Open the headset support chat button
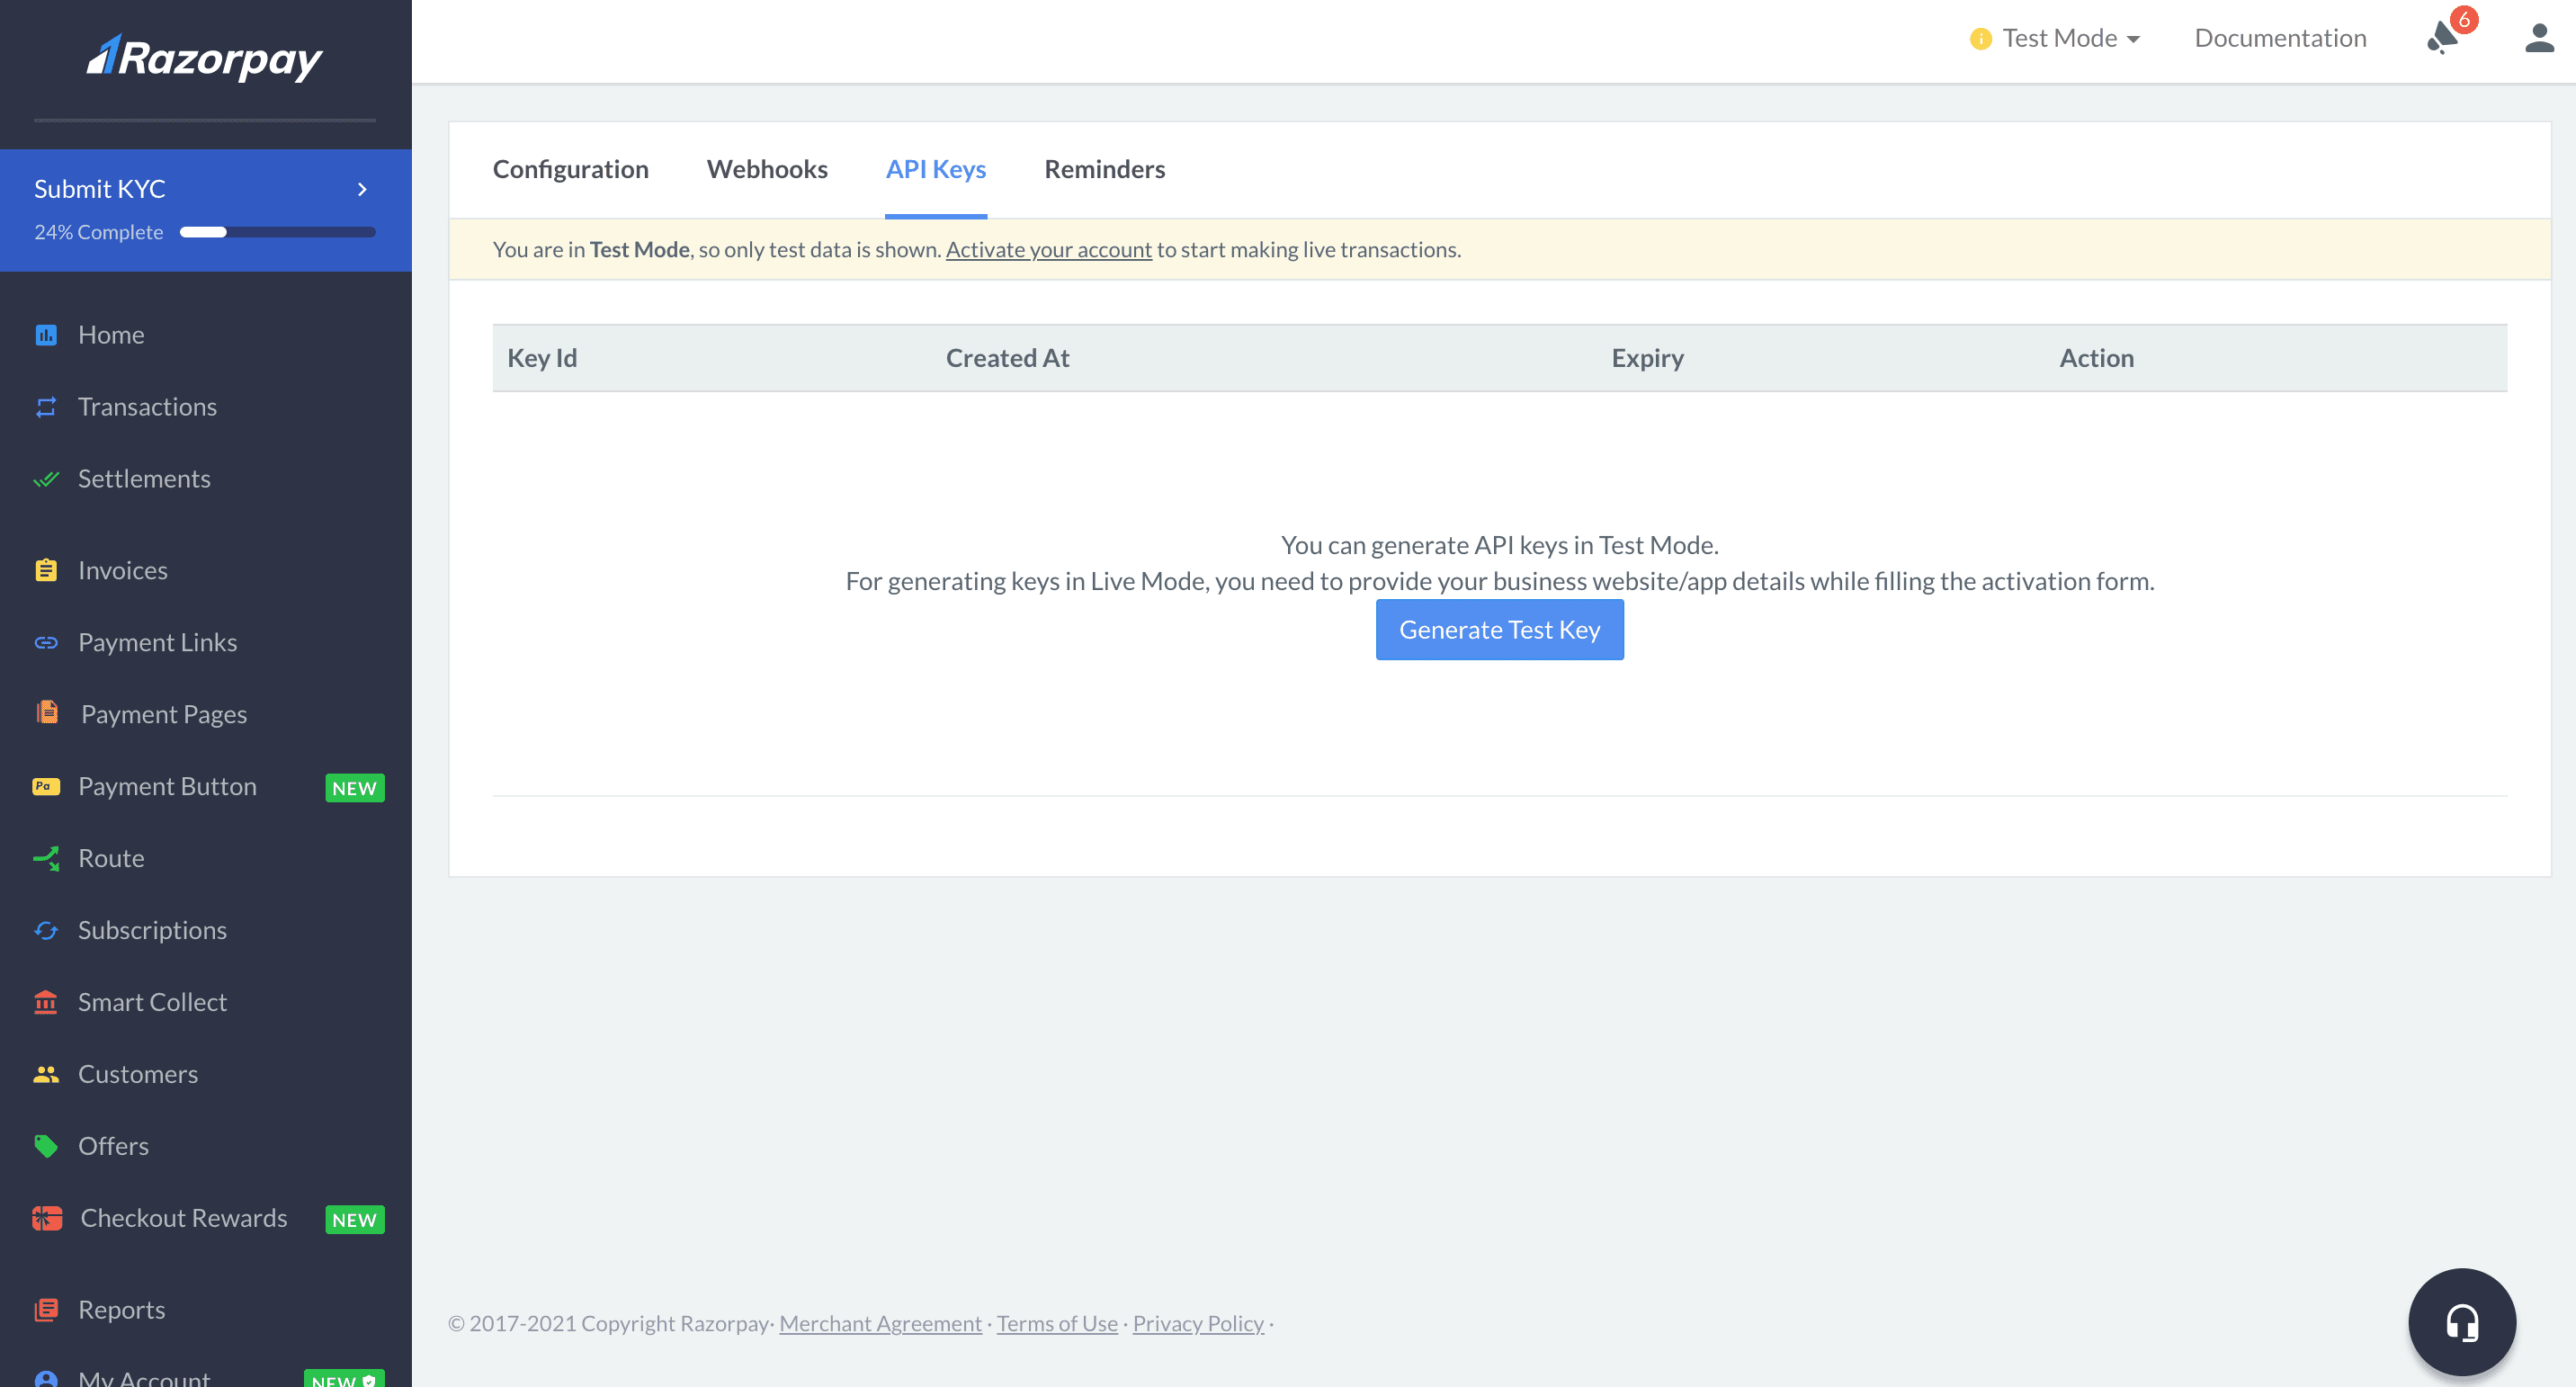The height and width of the screenshot is (1387, 2576). click(x=2461, y=1322)
